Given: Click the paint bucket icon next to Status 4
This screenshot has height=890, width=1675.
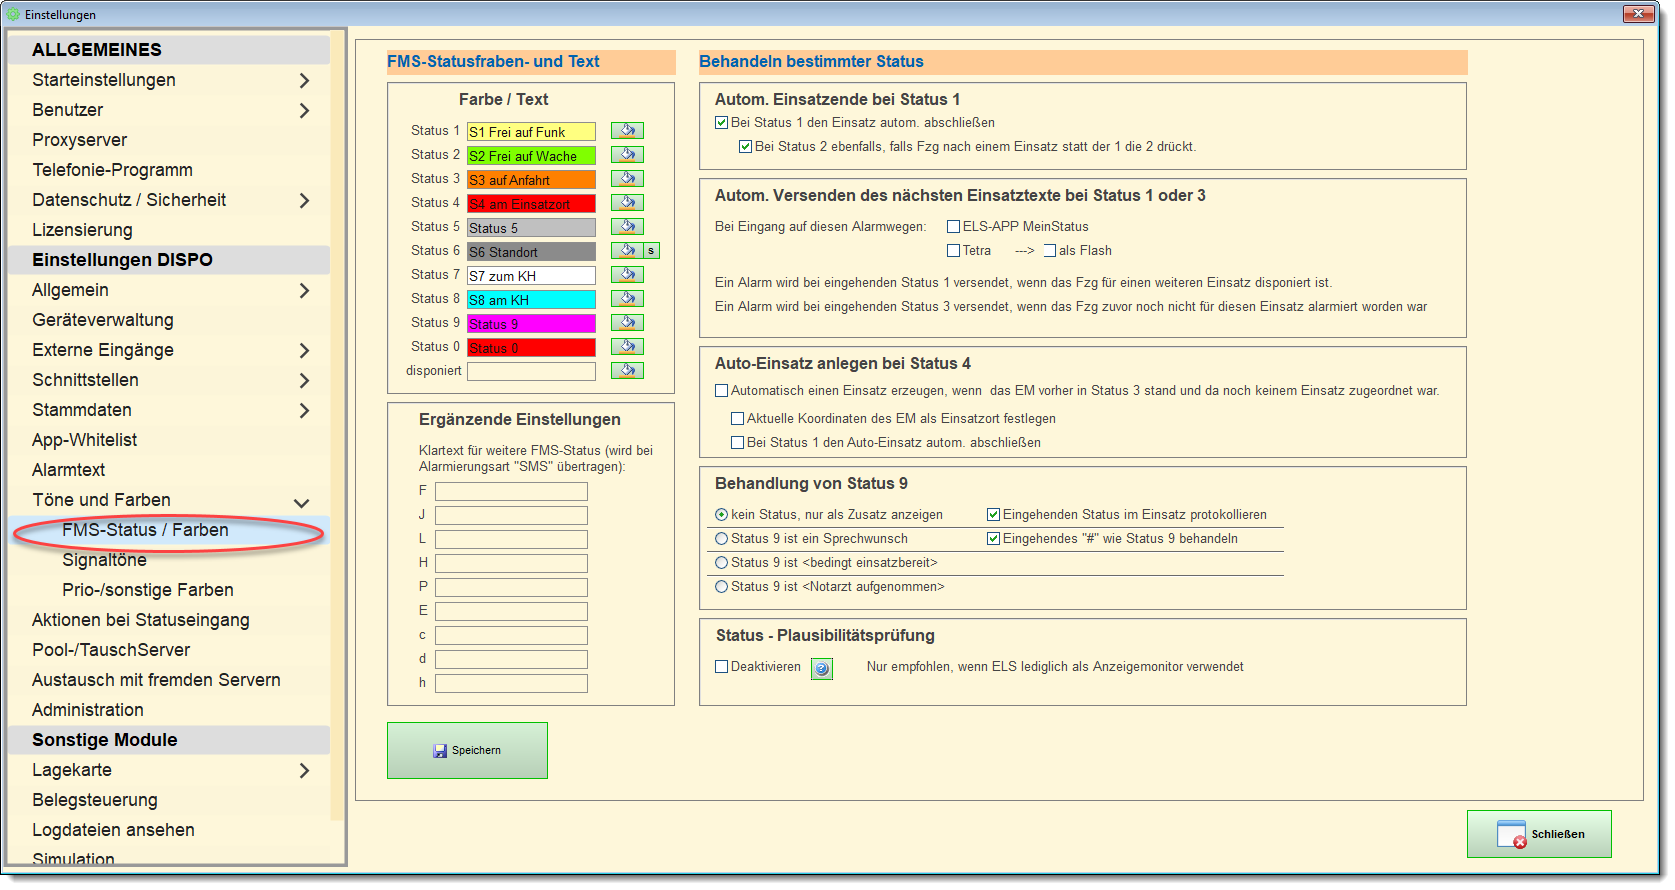Looking at the screenshot, I should click(627, 203).
